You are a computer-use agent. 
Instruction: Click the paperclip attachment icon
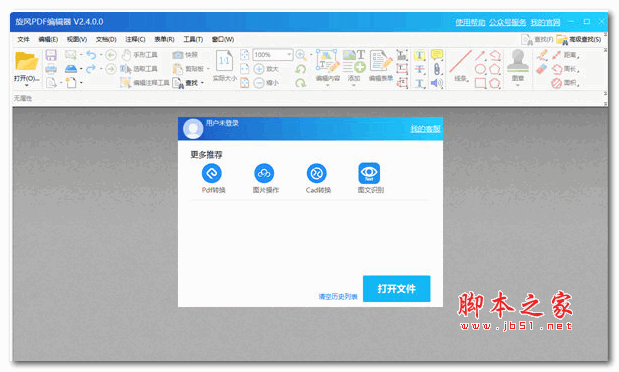click(x=437, y=69)
